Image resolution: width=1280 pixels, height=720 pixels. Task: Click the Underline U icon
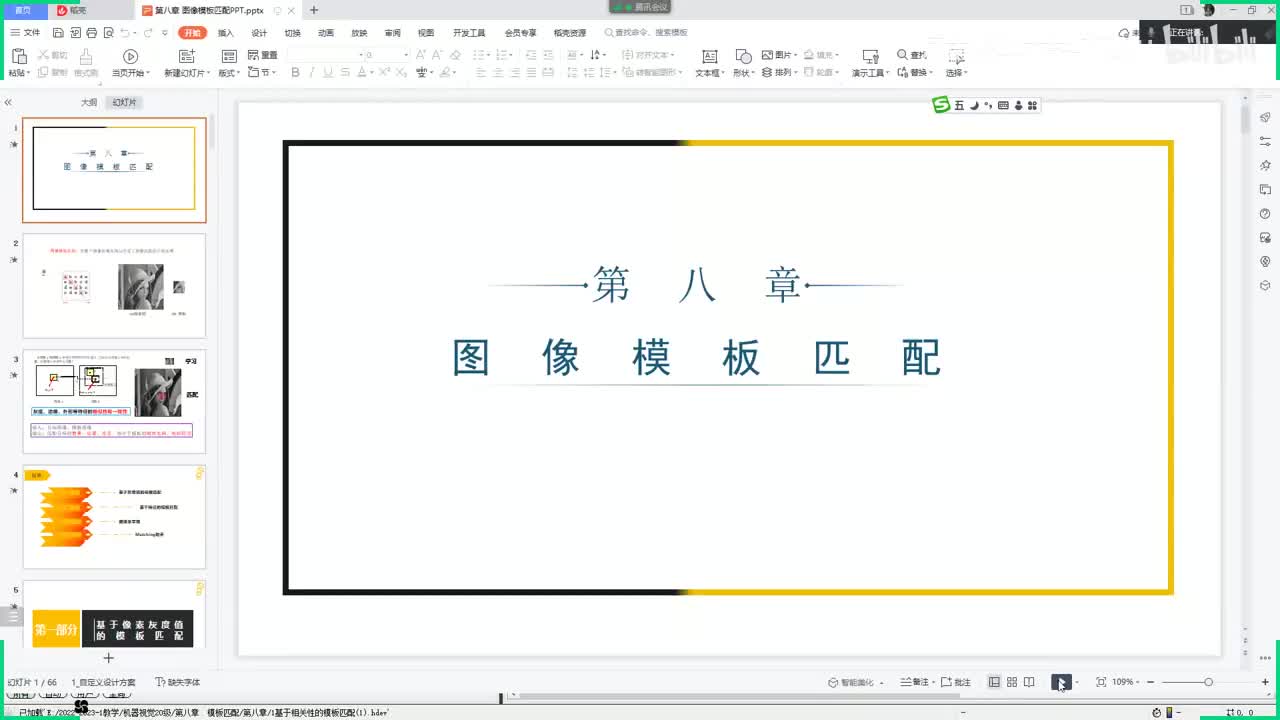(x=328, y=73)
